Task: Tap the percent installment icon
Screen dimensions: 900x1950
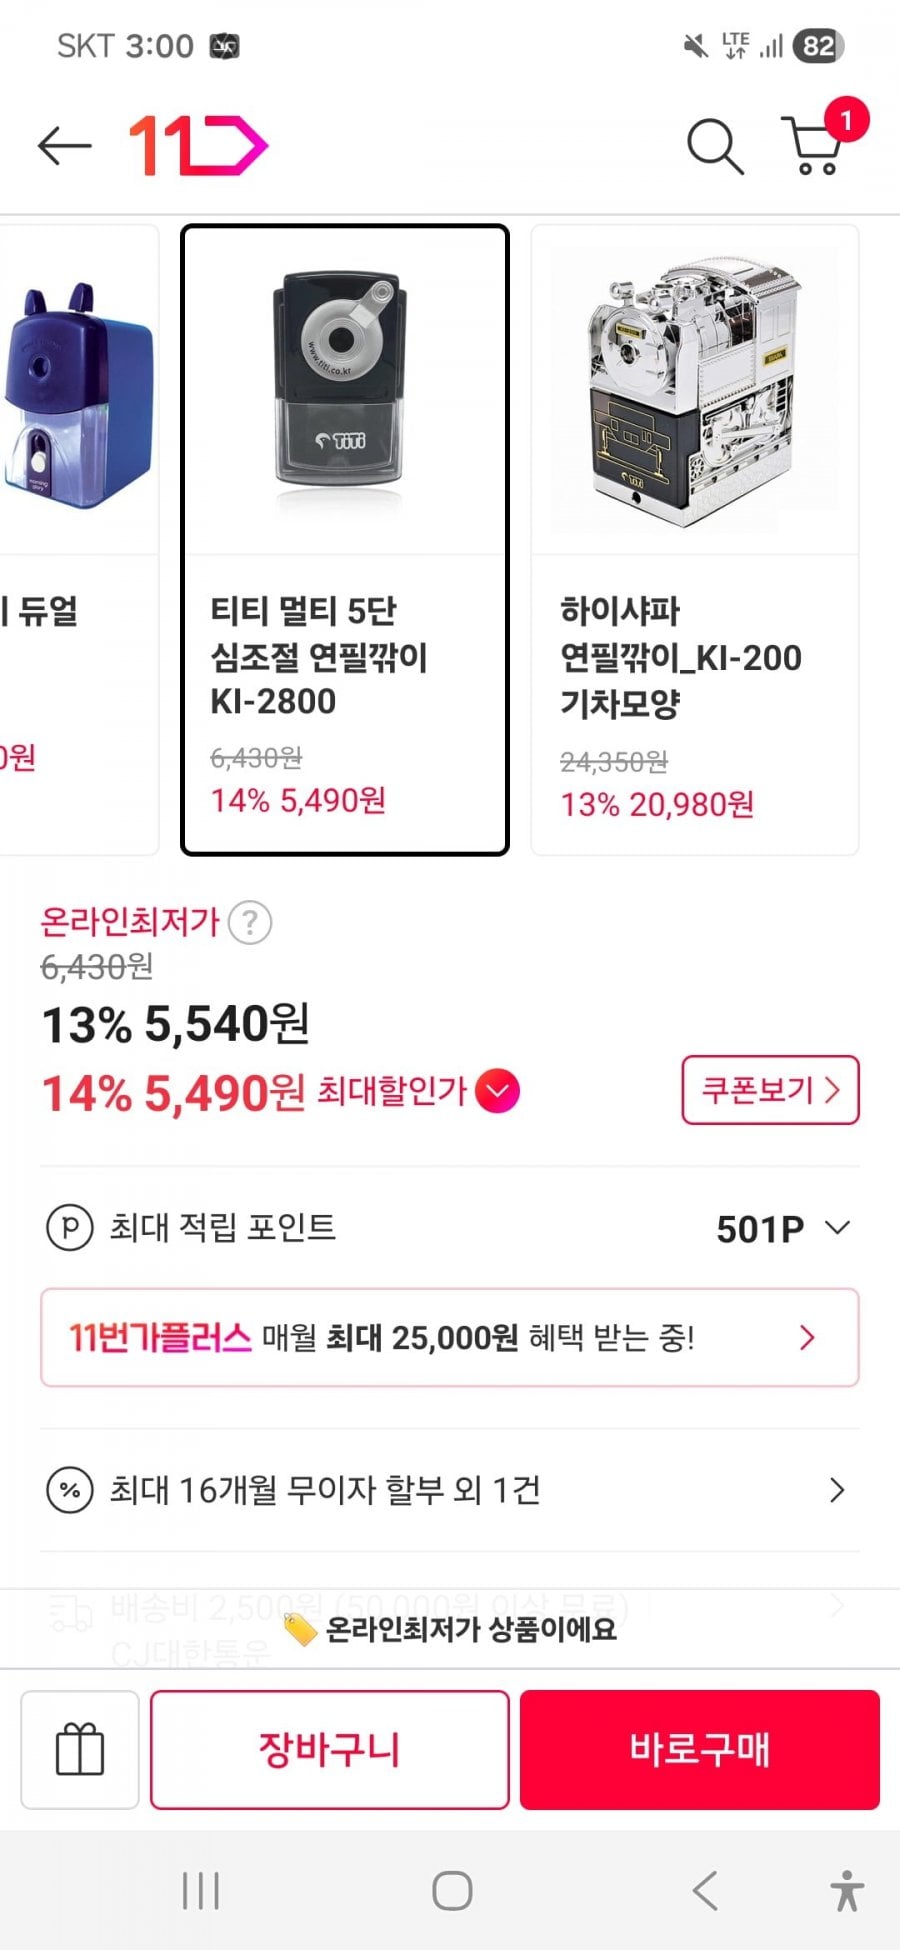Action: click(70, 1490)
